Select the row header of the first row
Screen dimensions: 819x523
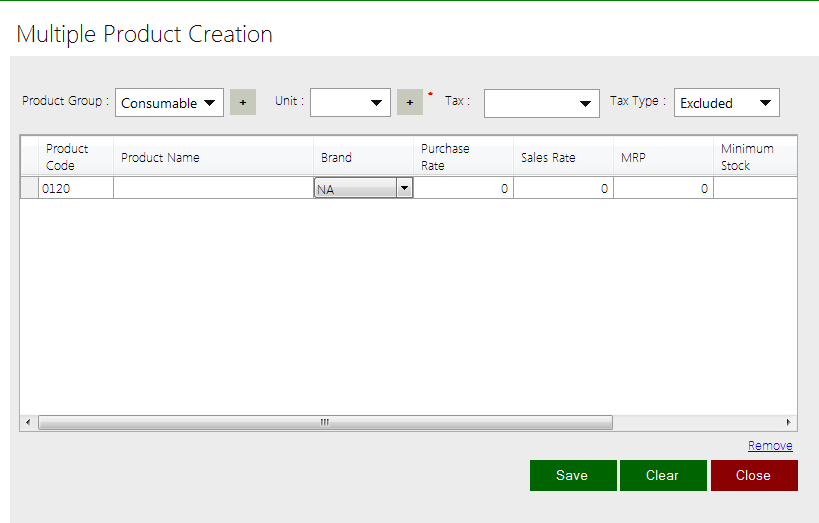(x=29, y=188)
